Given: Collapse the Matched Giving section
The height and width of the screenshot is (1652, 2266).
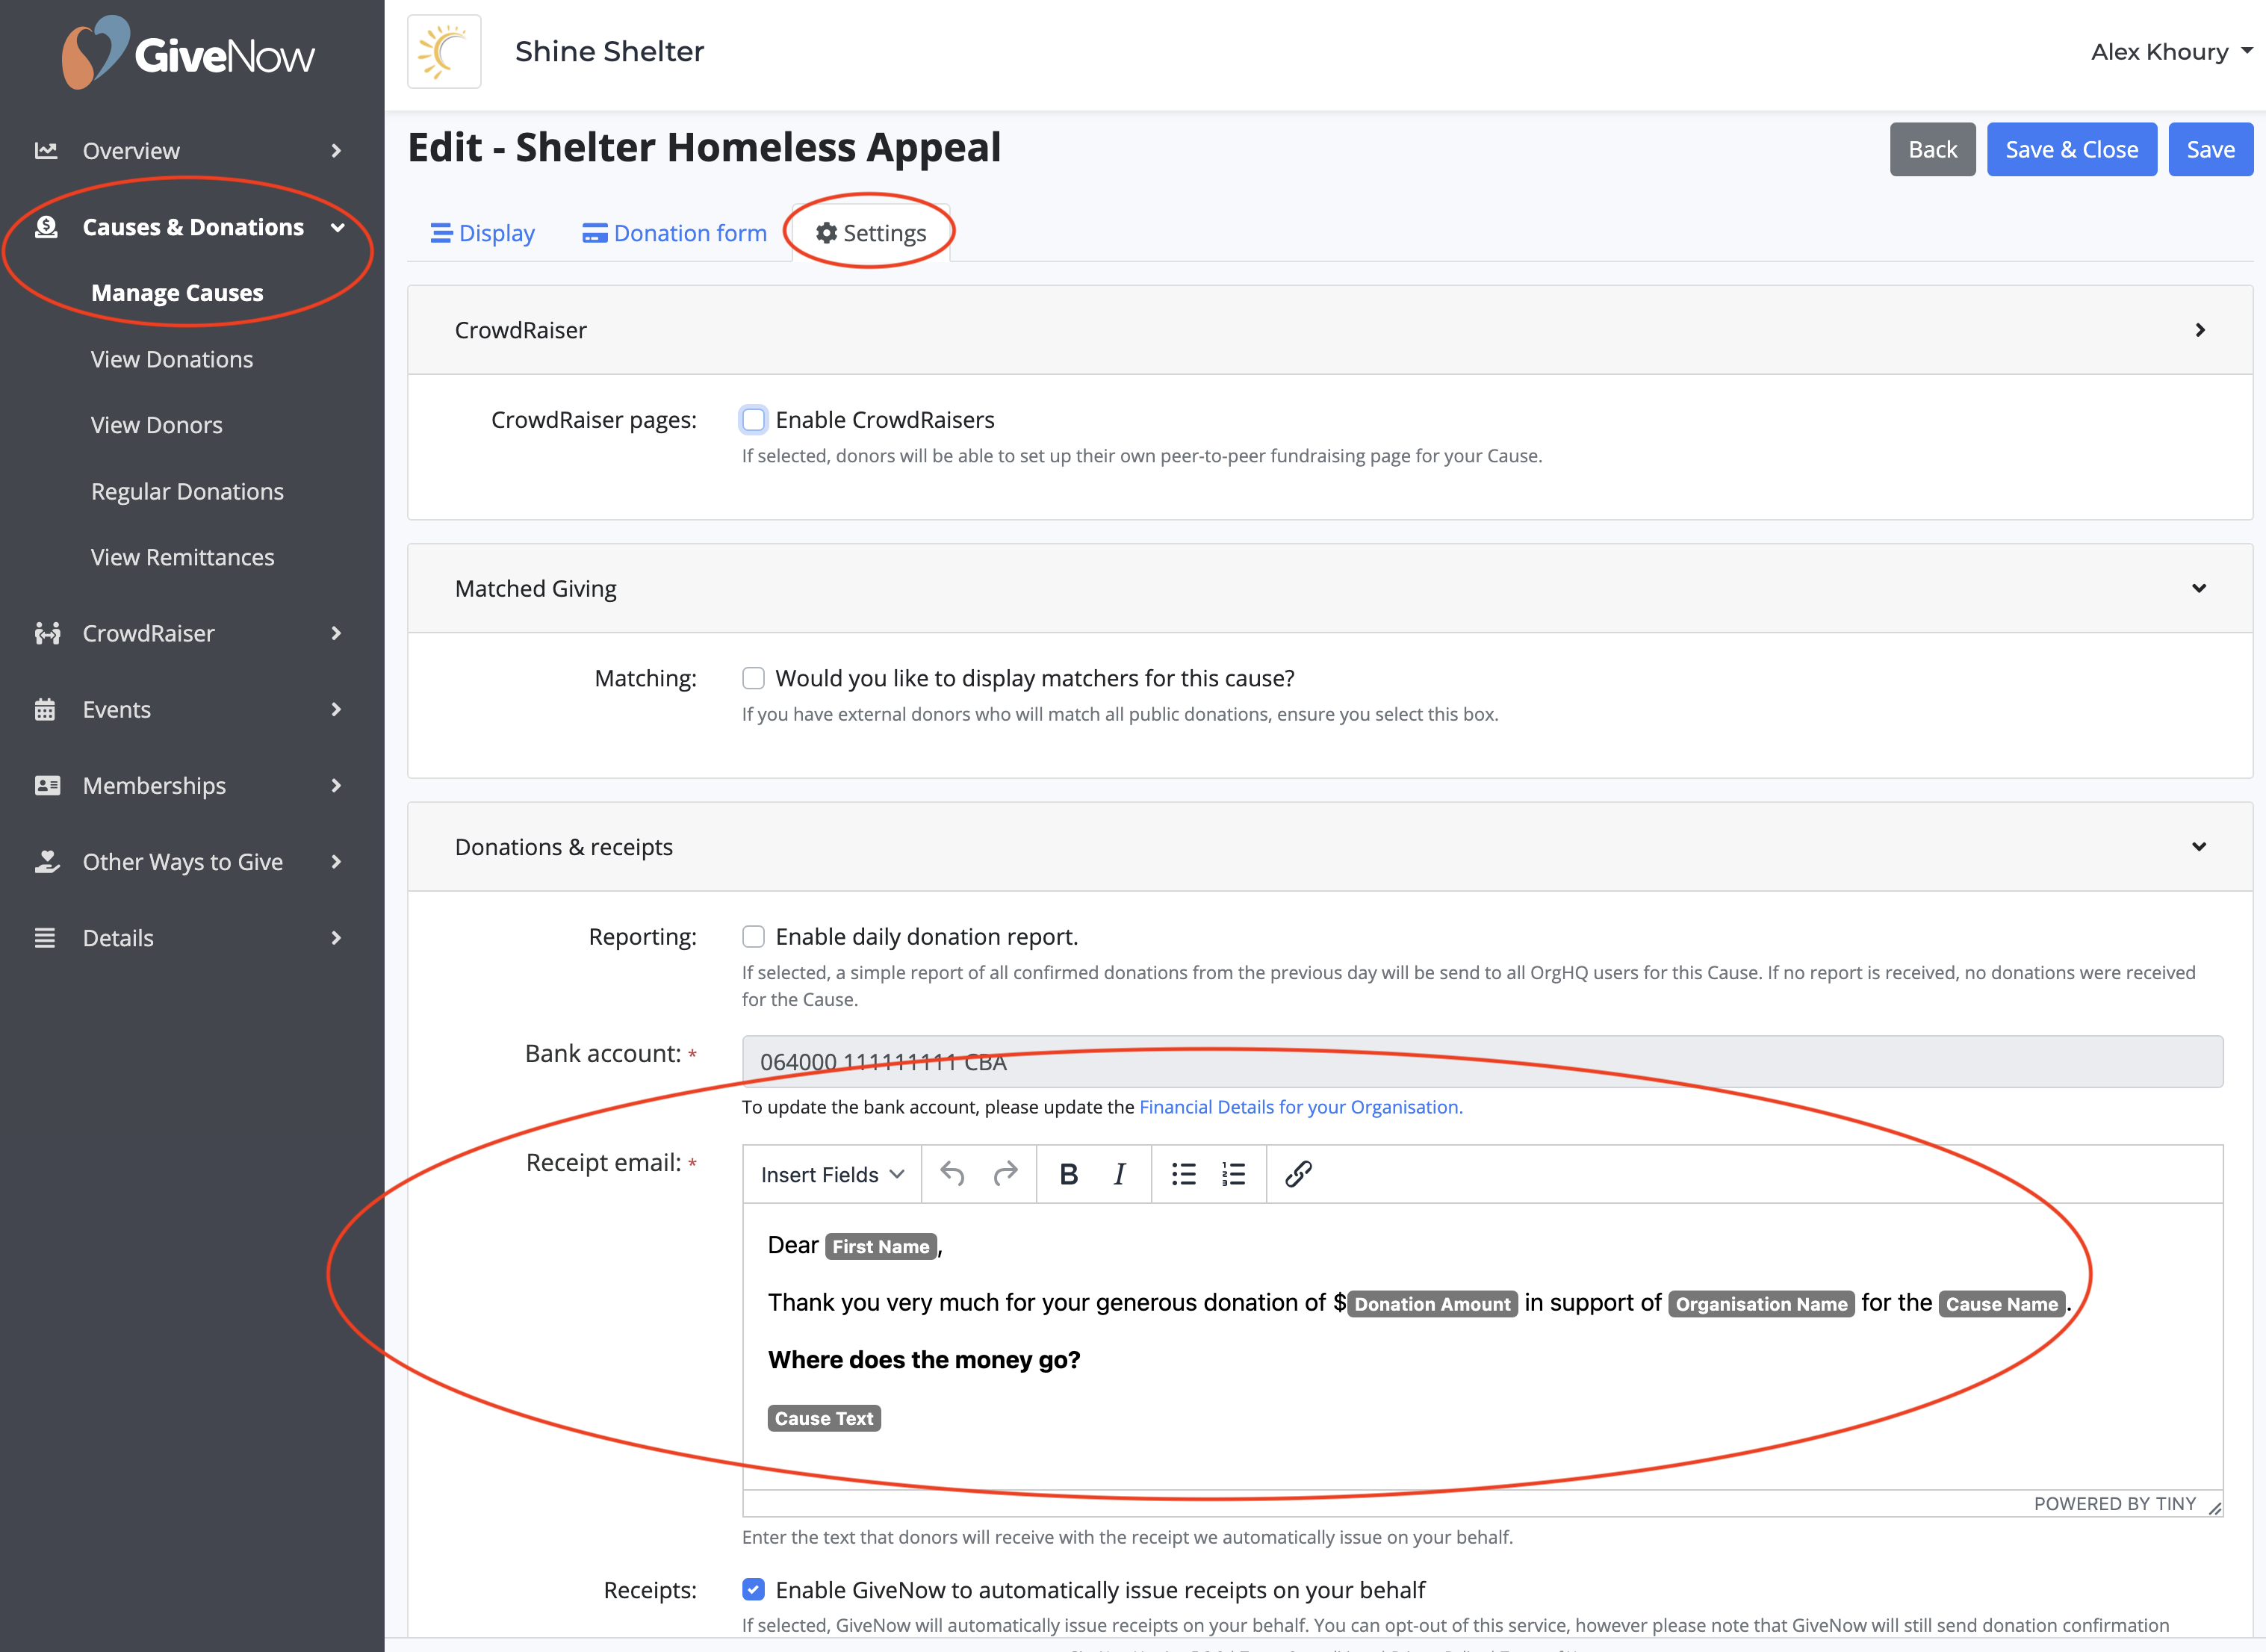Looking at the screenshot, I should tap(2199, 588).
